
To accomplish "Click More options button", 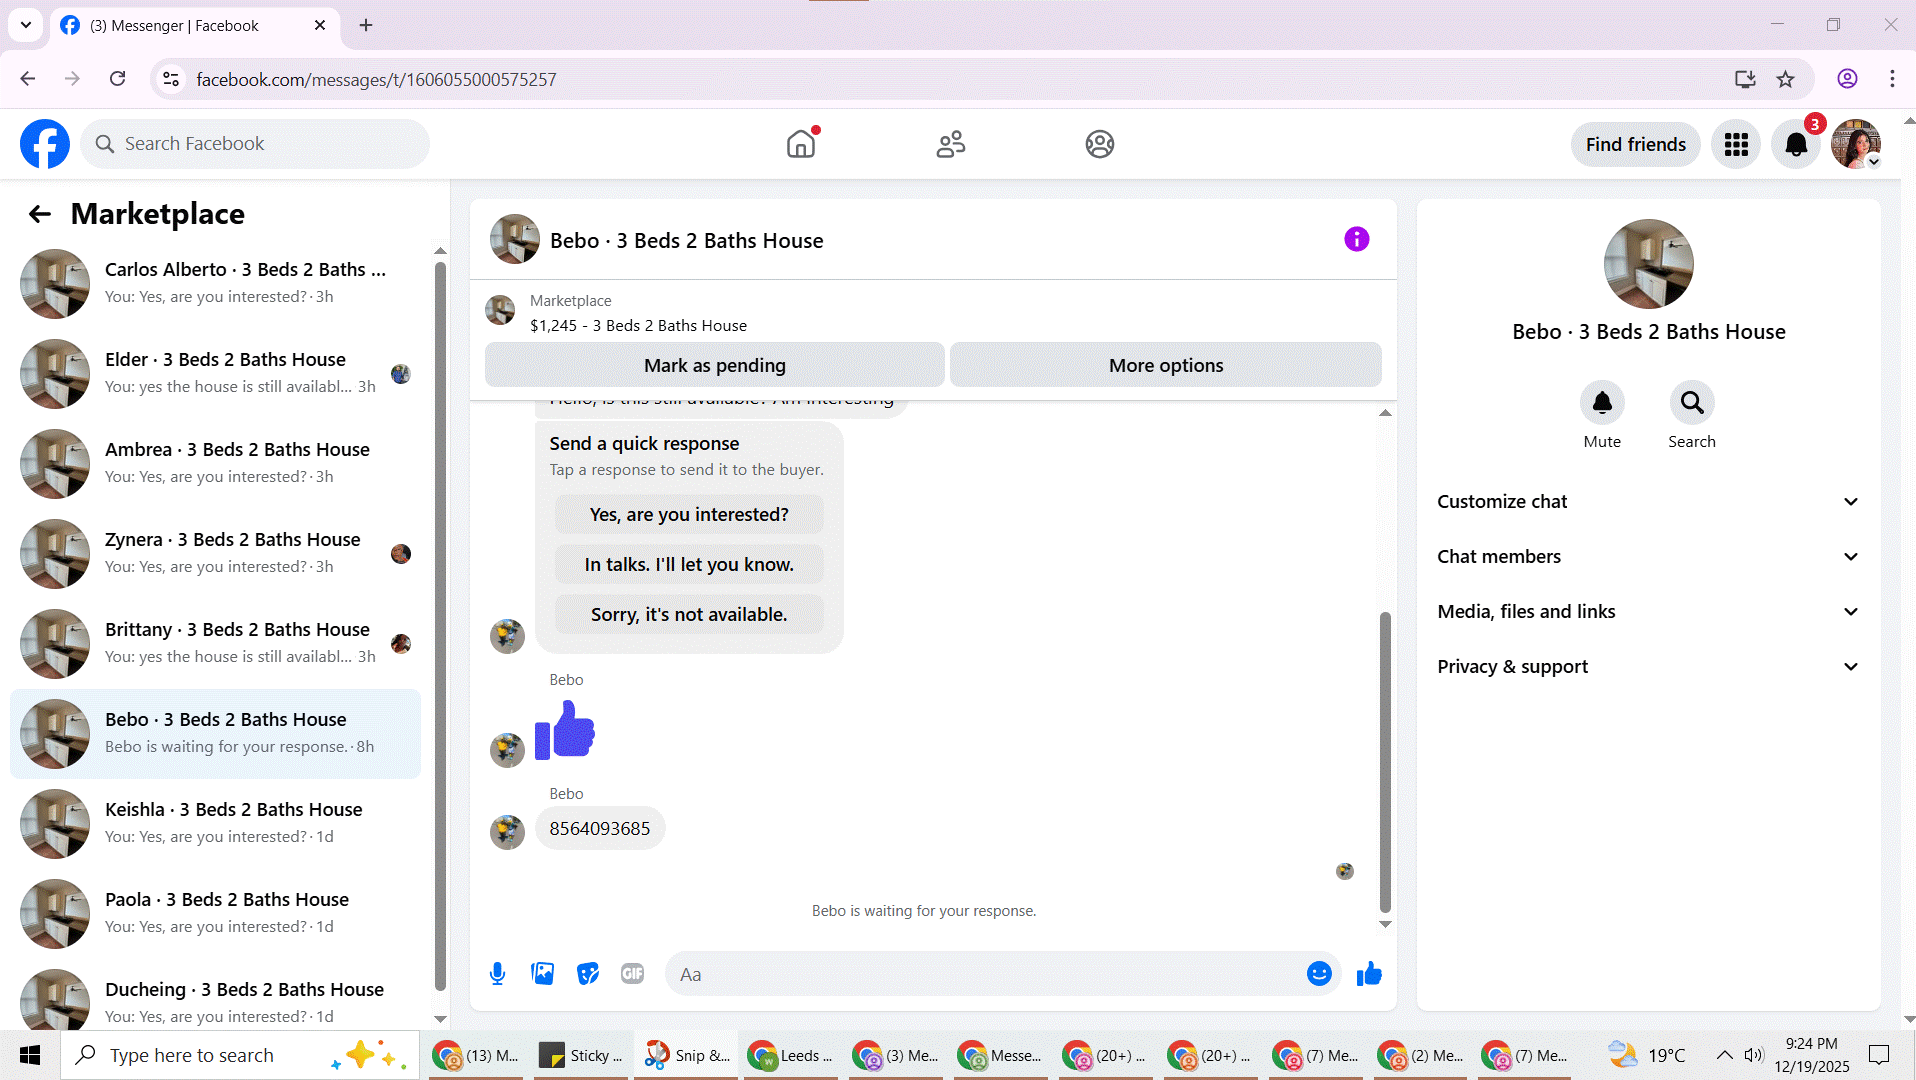I will pyautogui.click(x=1166, y=365).
